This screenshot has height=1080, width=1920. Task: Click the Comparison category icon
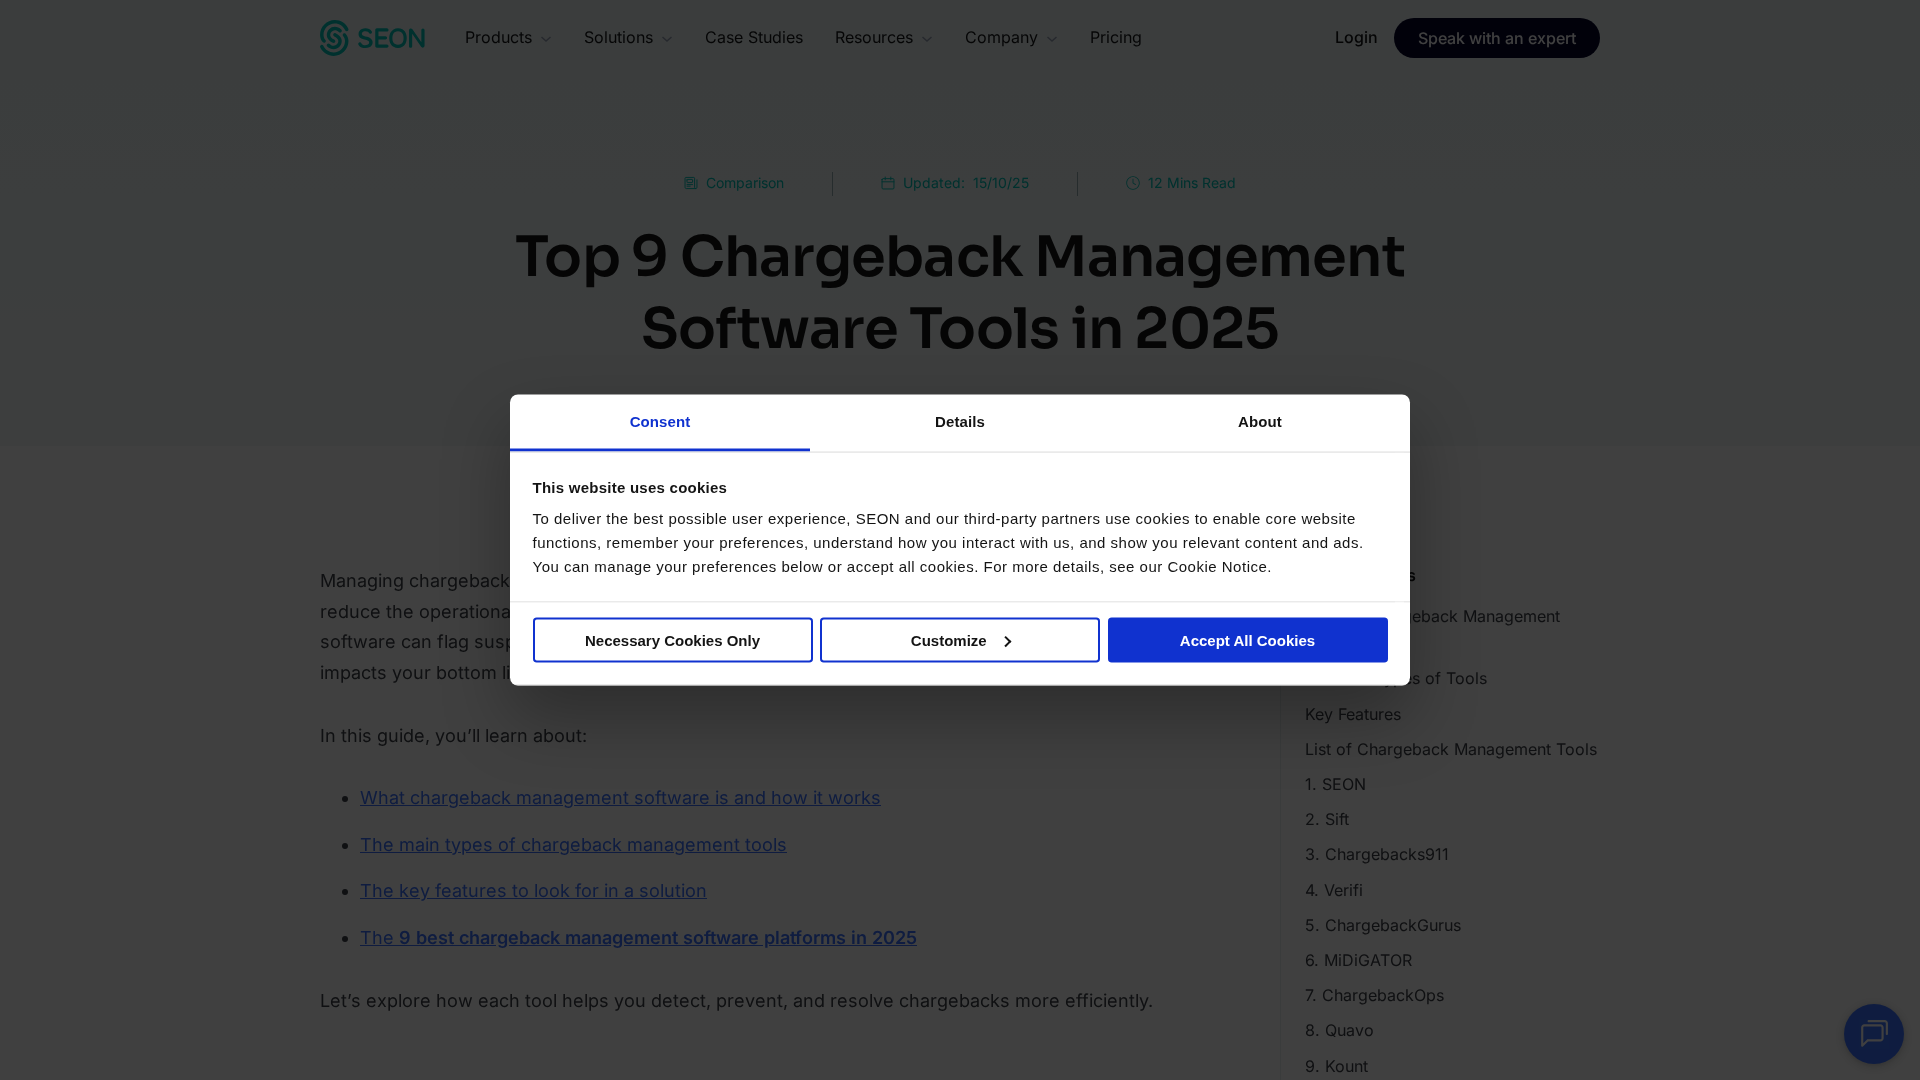point(690,183)
